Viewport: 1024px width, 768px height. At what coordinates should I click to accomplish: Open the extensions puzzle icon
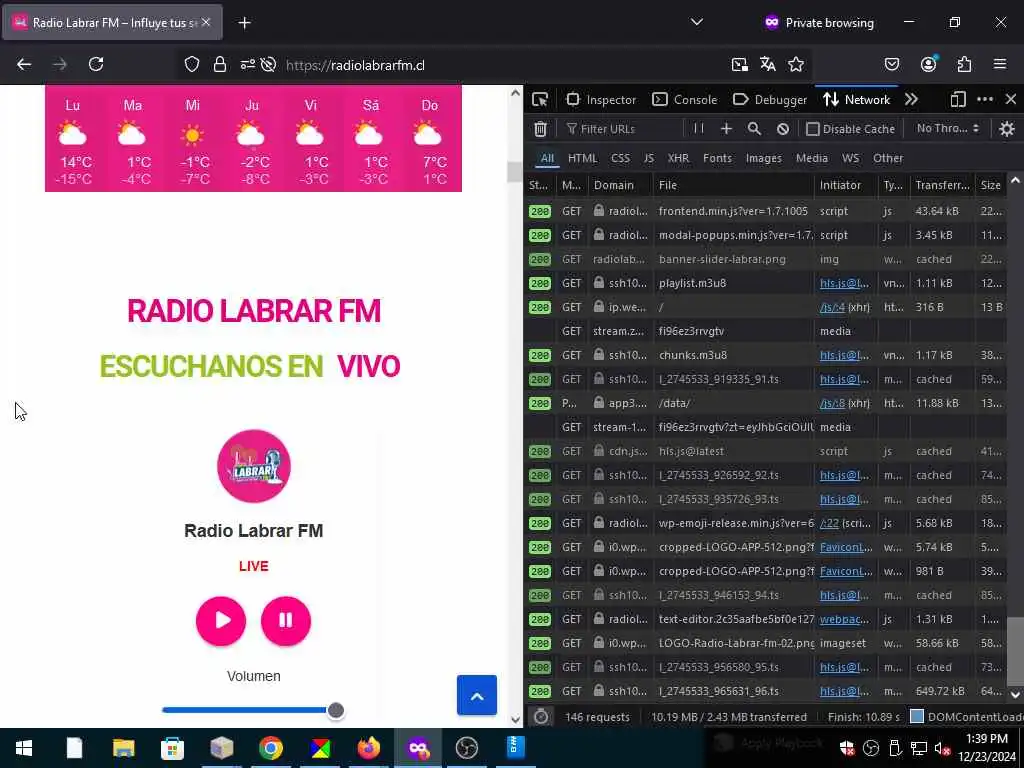(964, 64)
